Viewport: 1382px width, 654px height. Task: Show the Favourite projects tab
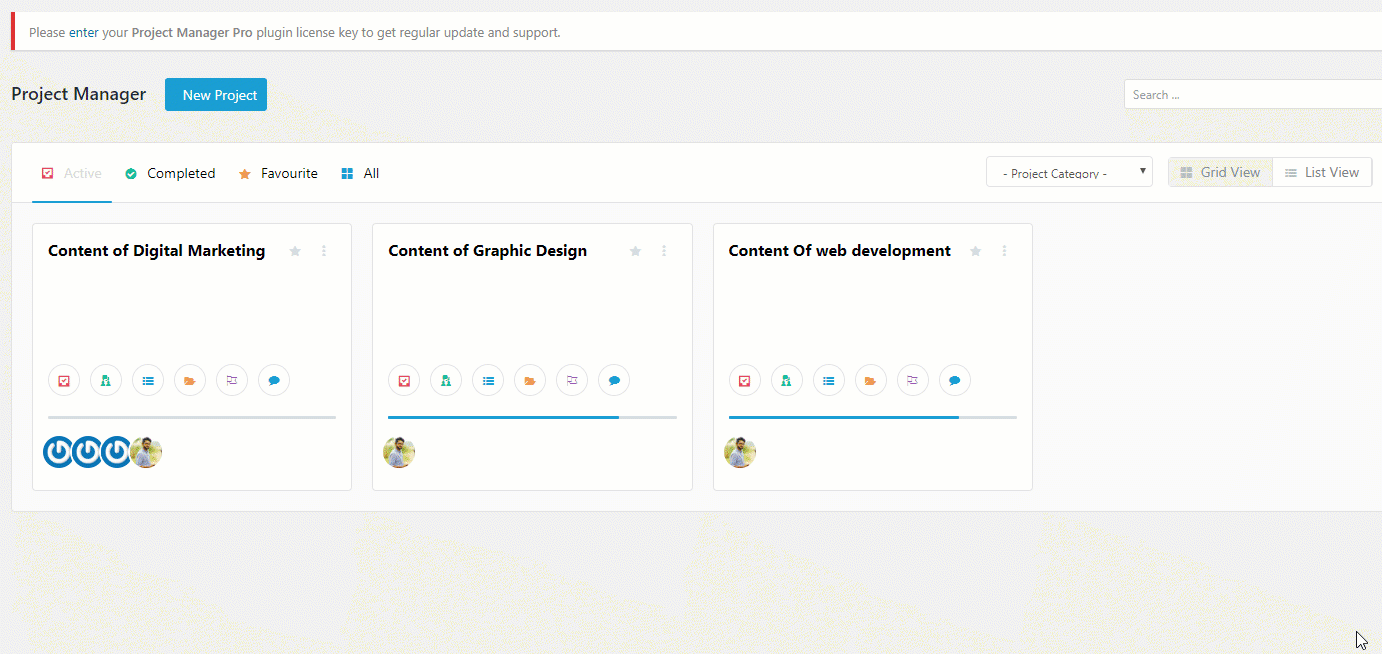[278, 173]
